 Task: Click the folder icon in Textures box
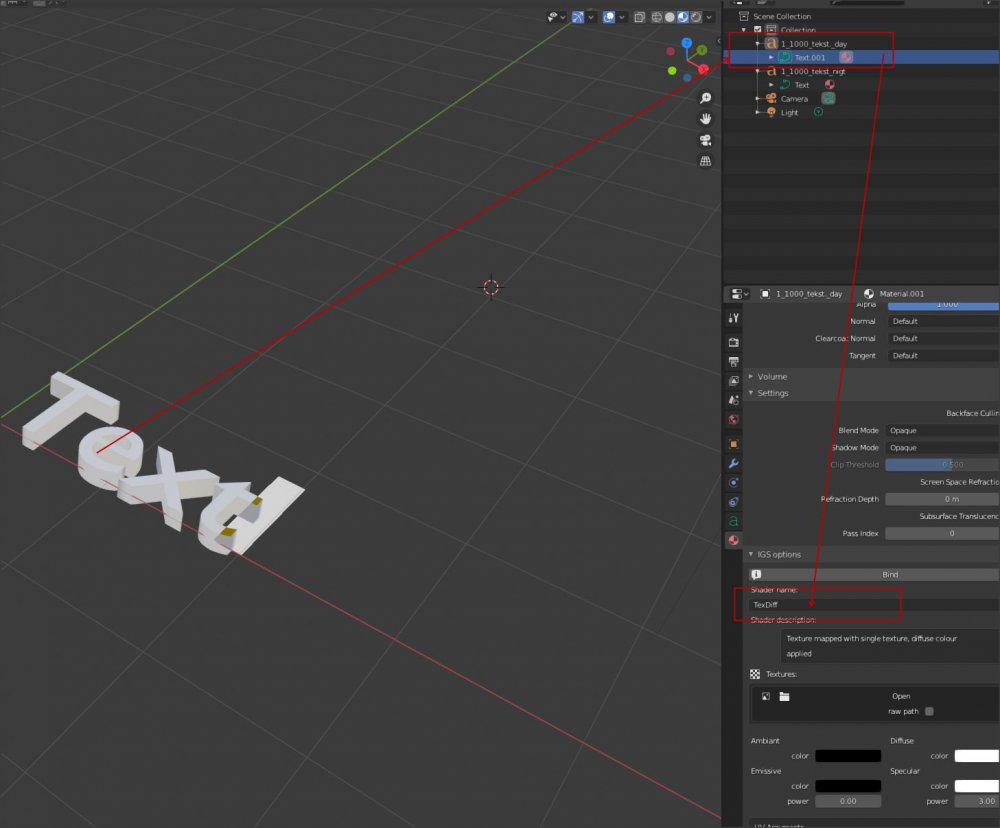785,696
